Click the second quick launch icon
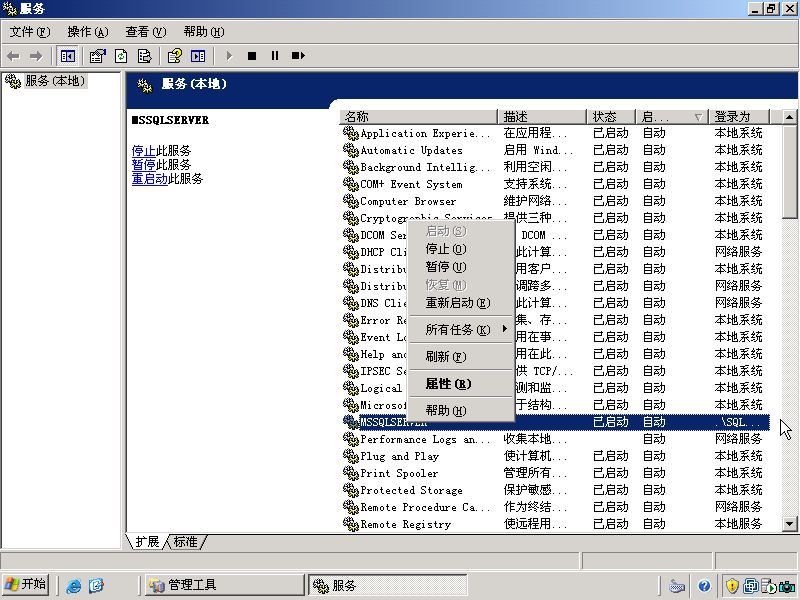 pyautogui.click(x=96, y=585)
